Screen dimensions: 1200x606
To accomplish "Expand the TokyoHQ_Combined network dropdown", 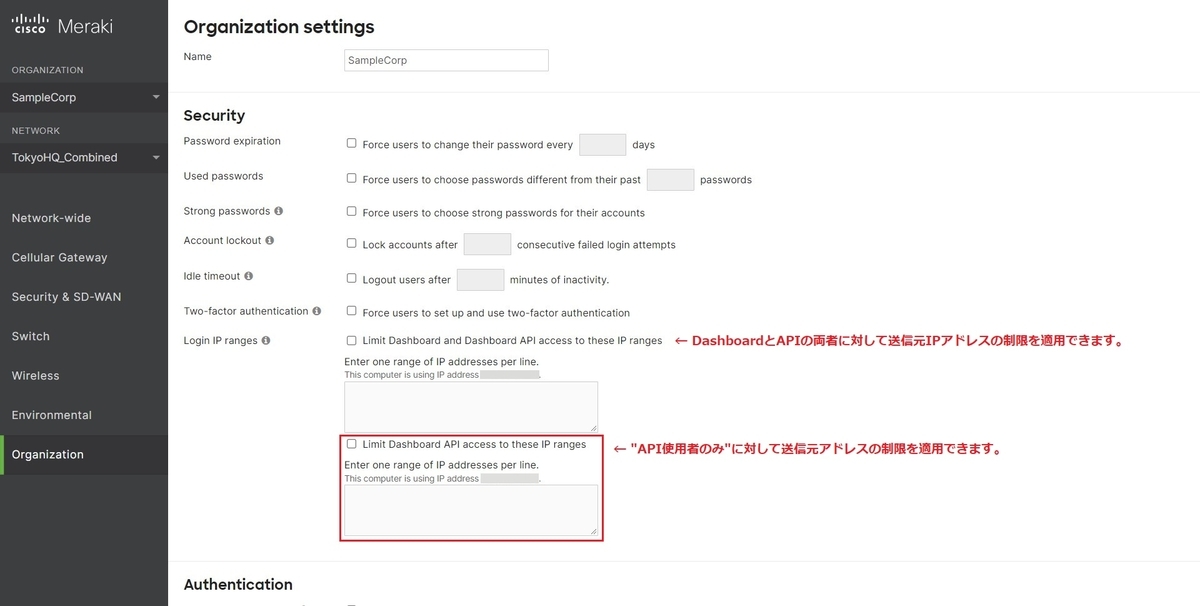I will click(x=84, y=157).
